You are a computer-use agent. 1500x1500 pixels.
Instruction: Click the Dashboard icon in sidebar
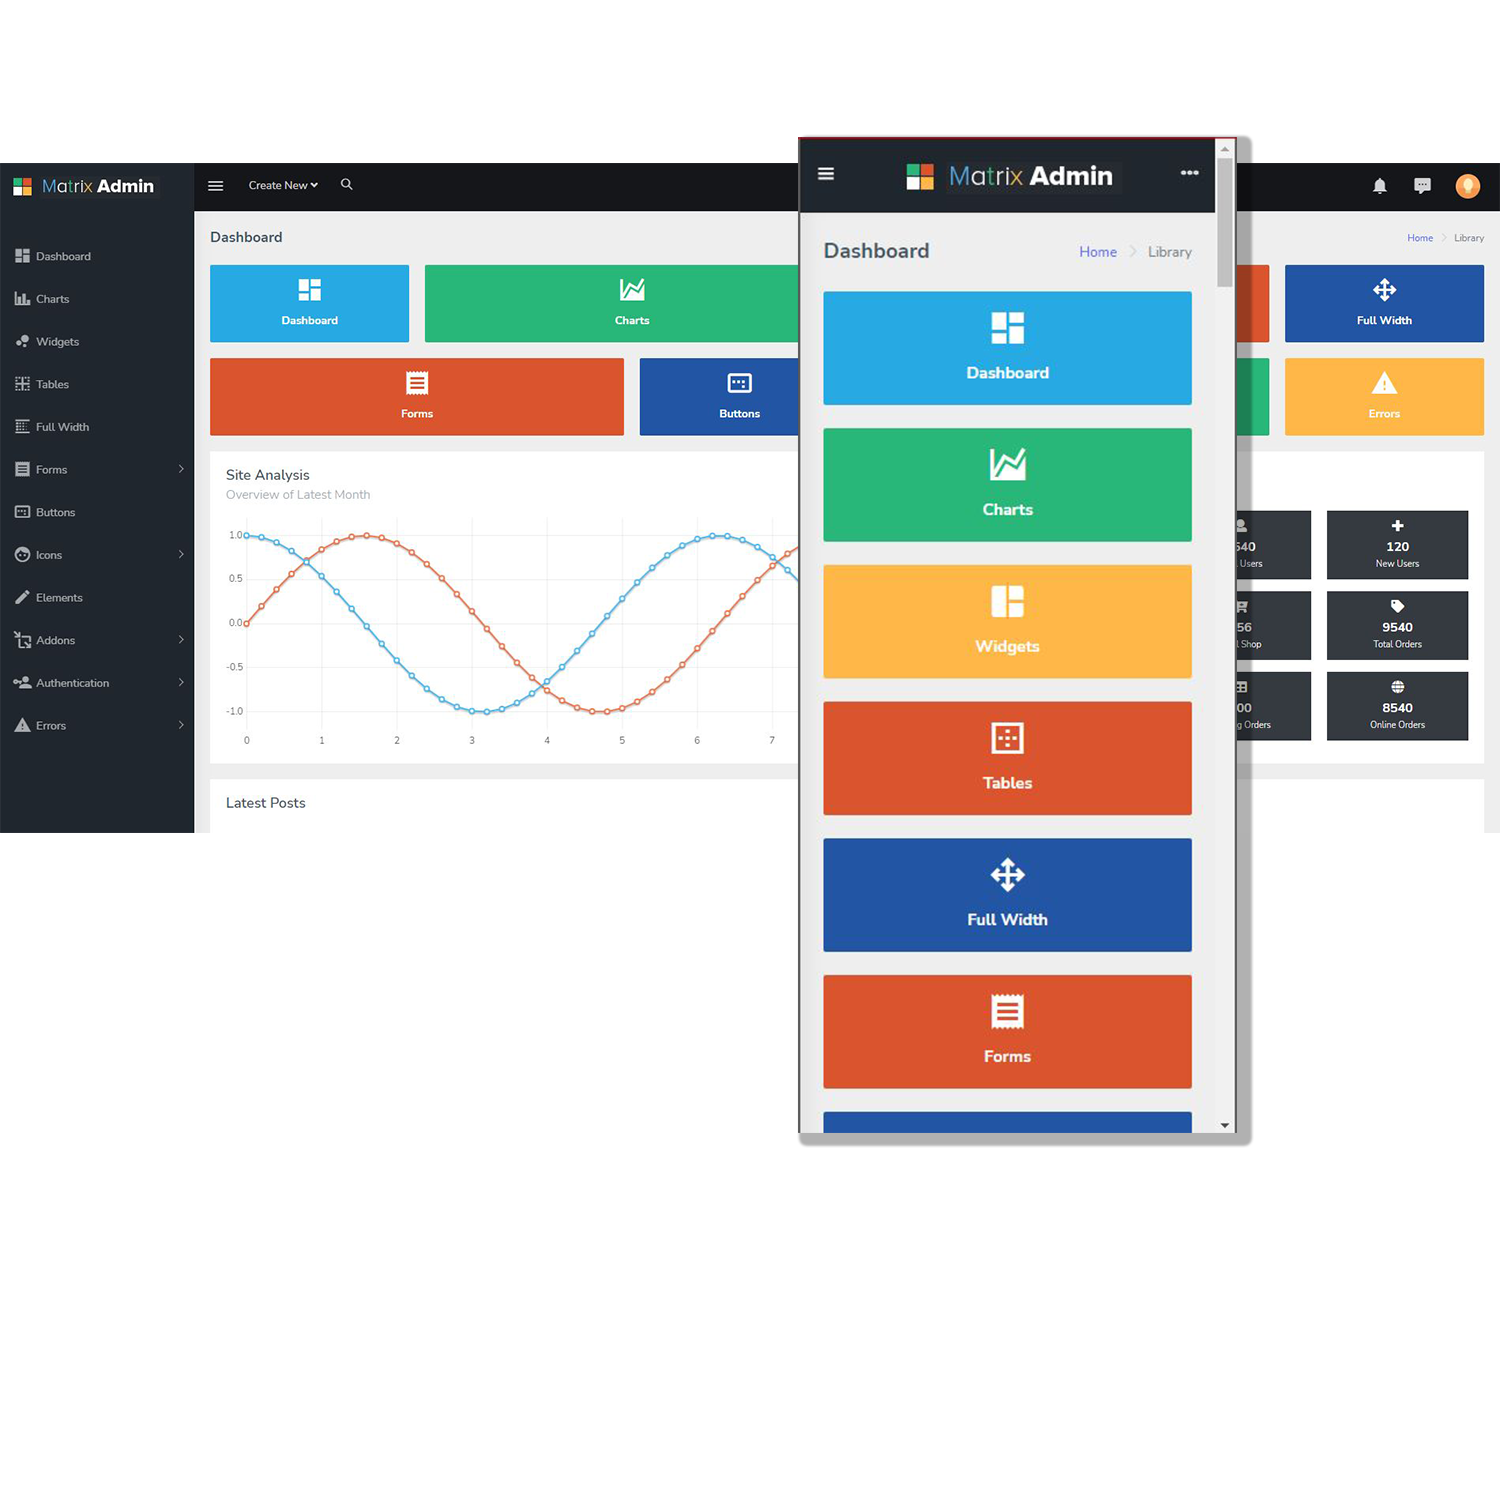click(x=22, y=256)
